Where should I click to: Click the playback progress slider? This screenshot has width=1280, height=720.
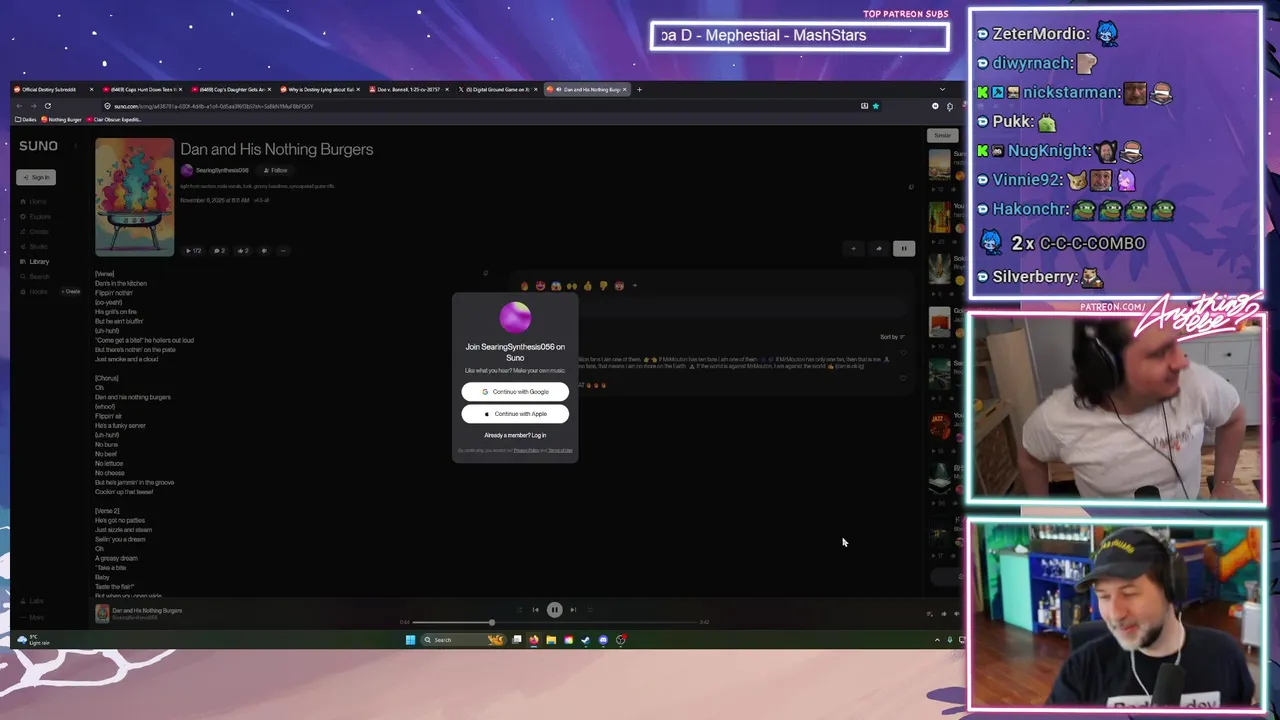[554, 622]
